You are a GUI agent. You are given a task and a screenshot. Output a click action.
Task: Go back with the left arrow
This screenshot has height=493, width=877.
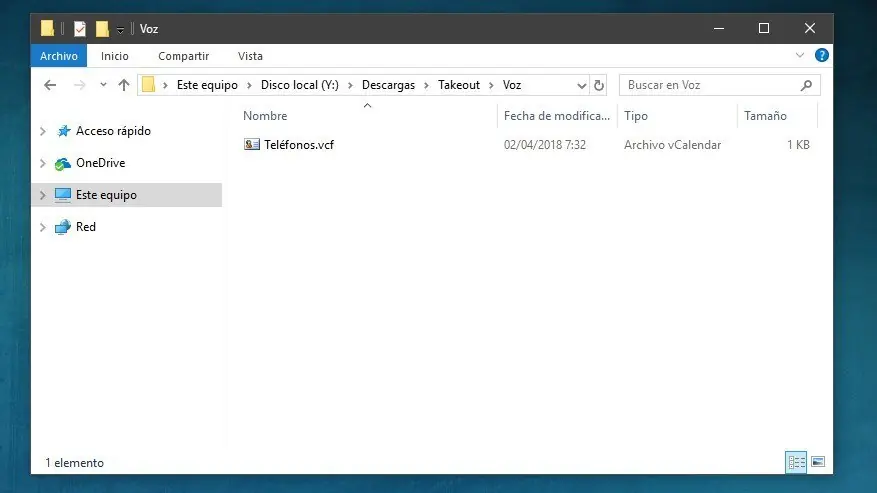pos(50,85)
